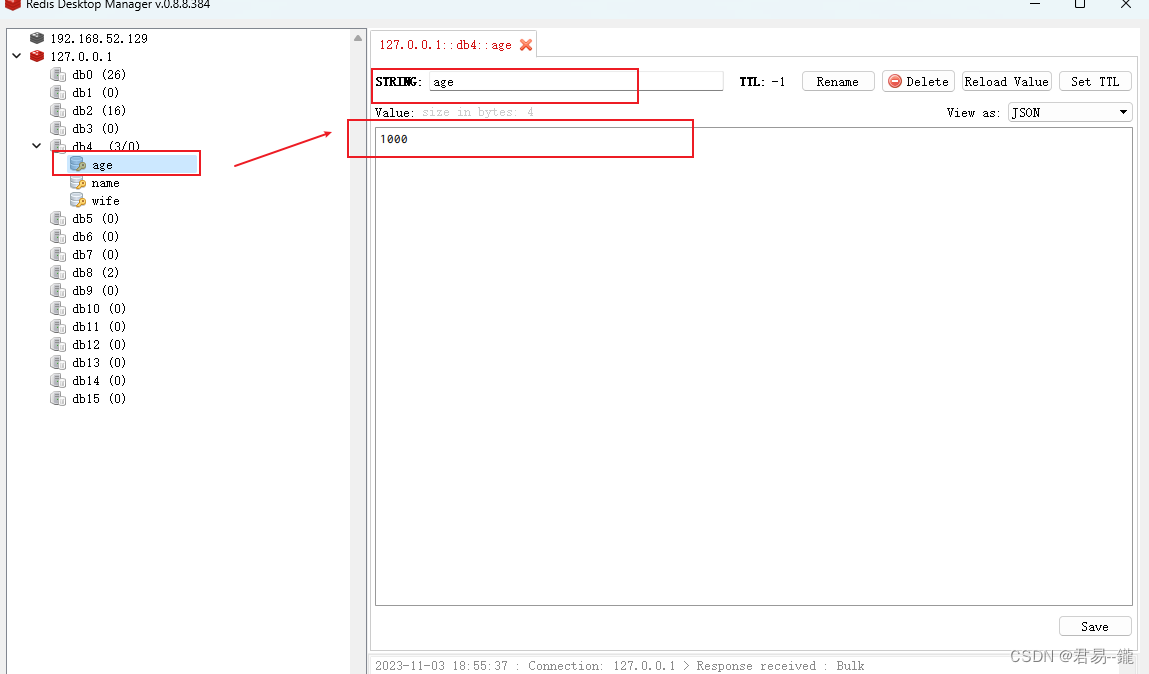Select the db2 (16) database
The image size is (1149, 674).
click(99, 111)
